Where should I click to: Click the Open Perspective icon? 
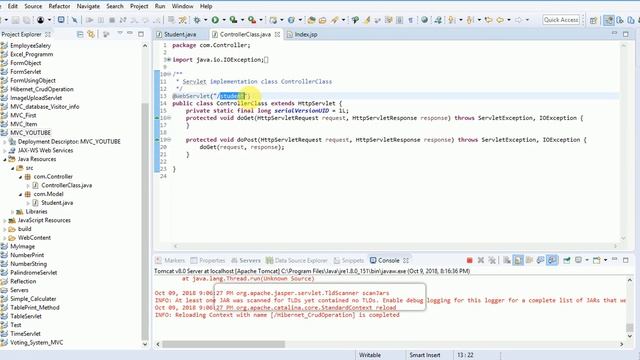pyautogui.click(x=593, y=20)
